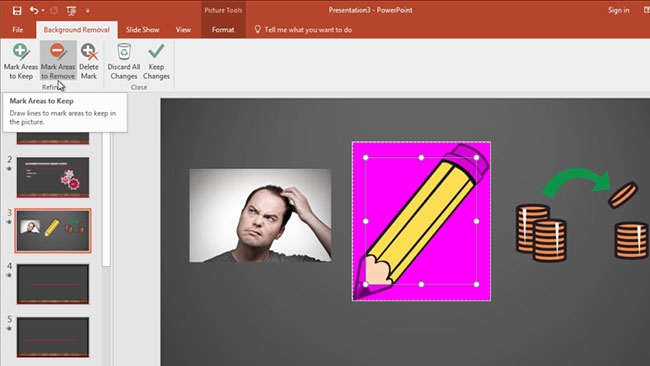Screen dimensions: 650x366
Task: Click the animation star beside slide 3
Action: 9,222
